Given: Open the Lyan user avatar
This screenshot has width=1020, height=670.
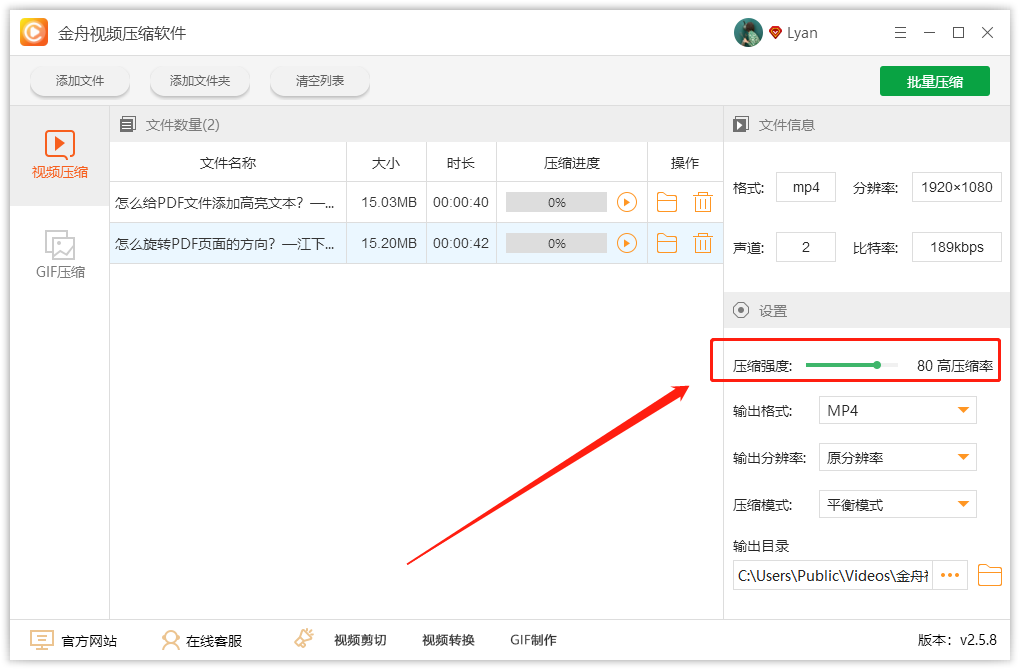Looking at the screenshot, I should [x=748, y=33].
